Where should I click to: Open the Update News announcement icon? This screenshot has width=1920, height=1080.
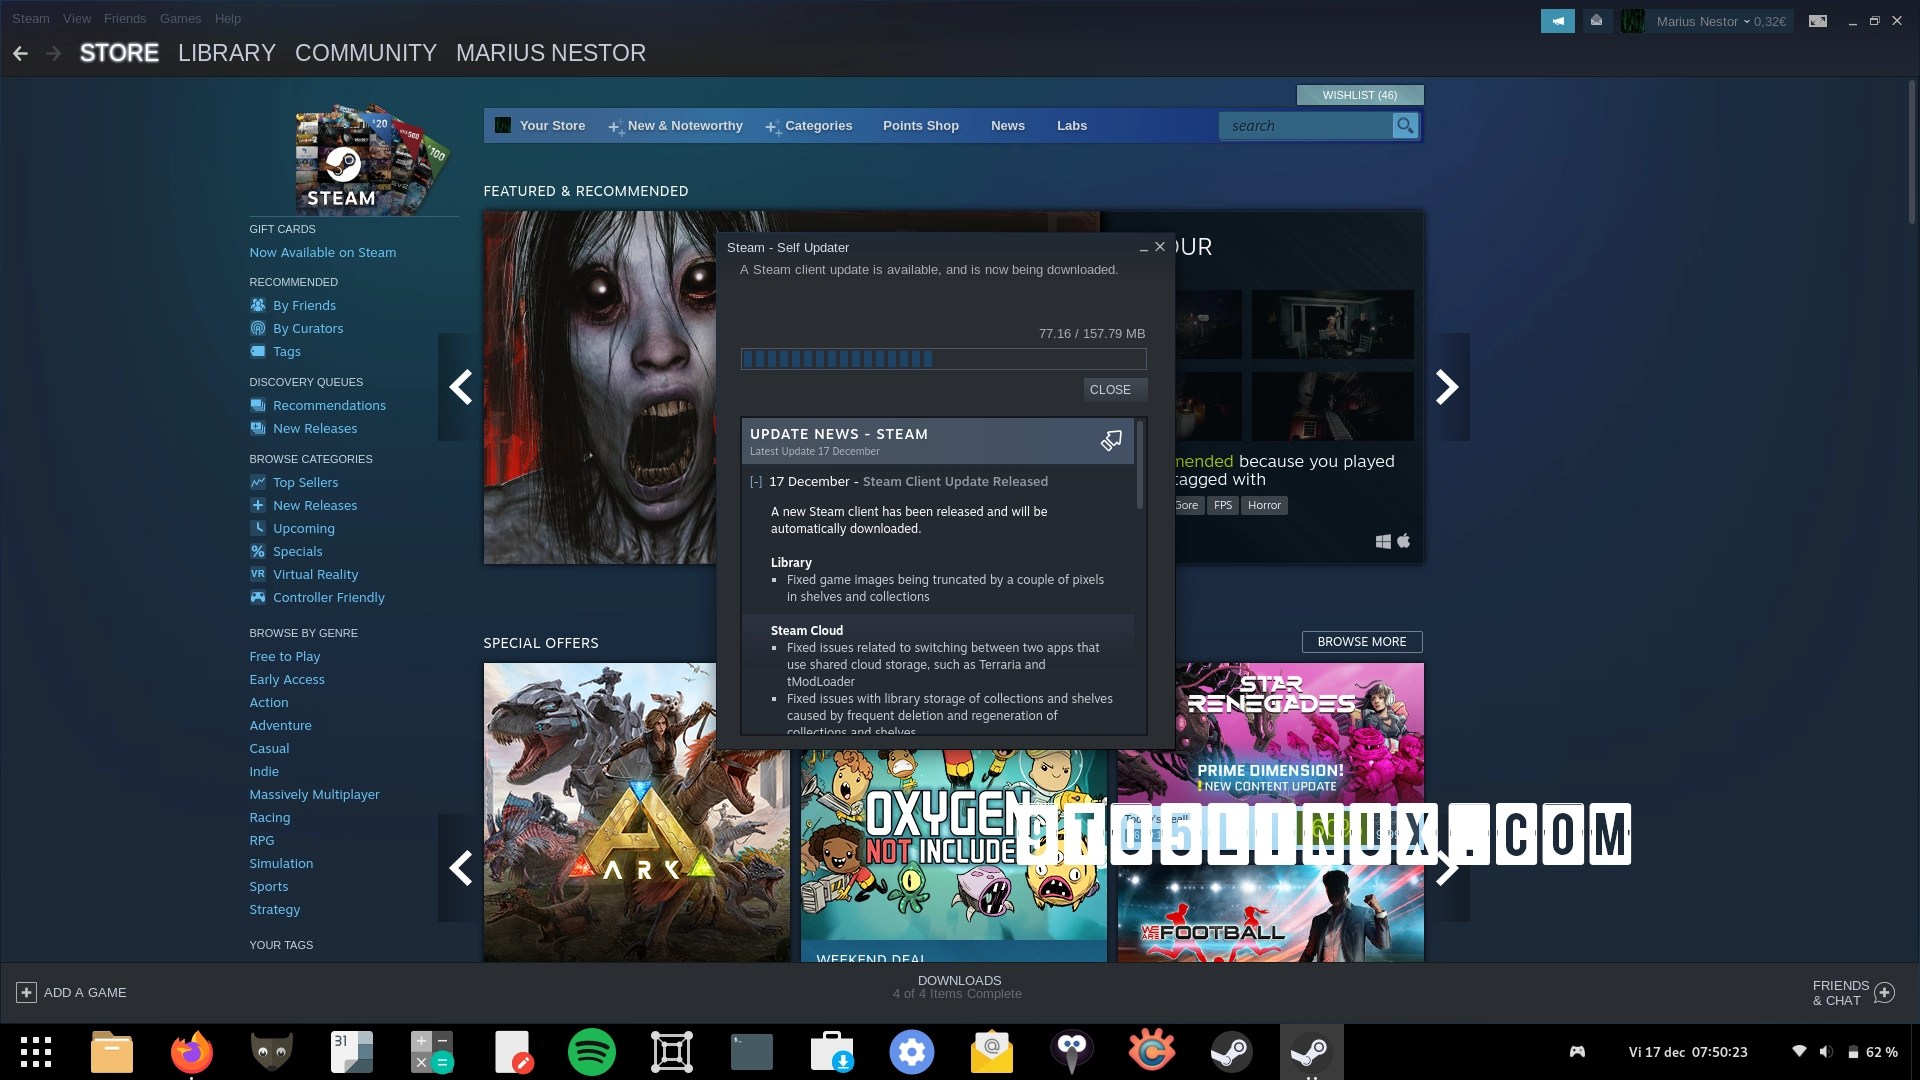1111,441
